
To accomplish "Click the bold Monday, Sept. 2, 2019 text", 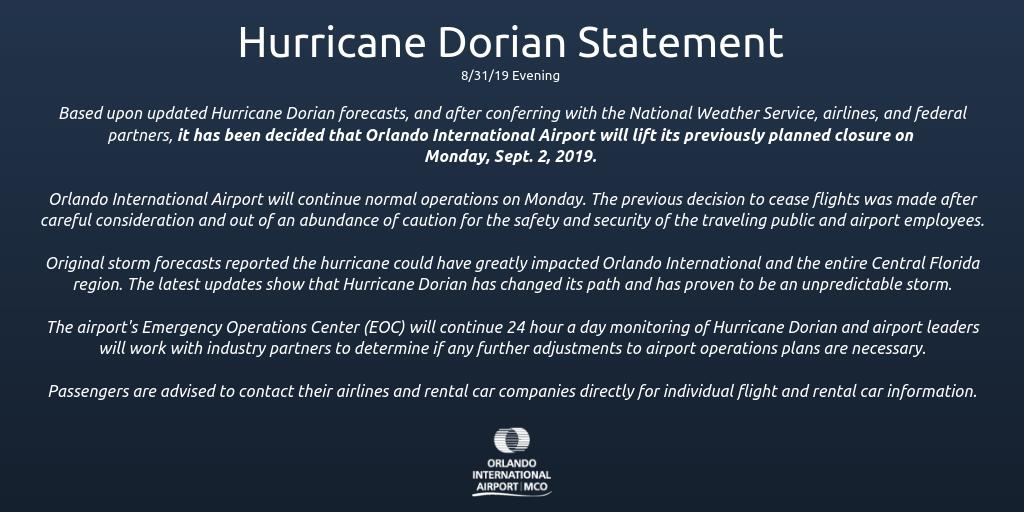I will point(511,156).
